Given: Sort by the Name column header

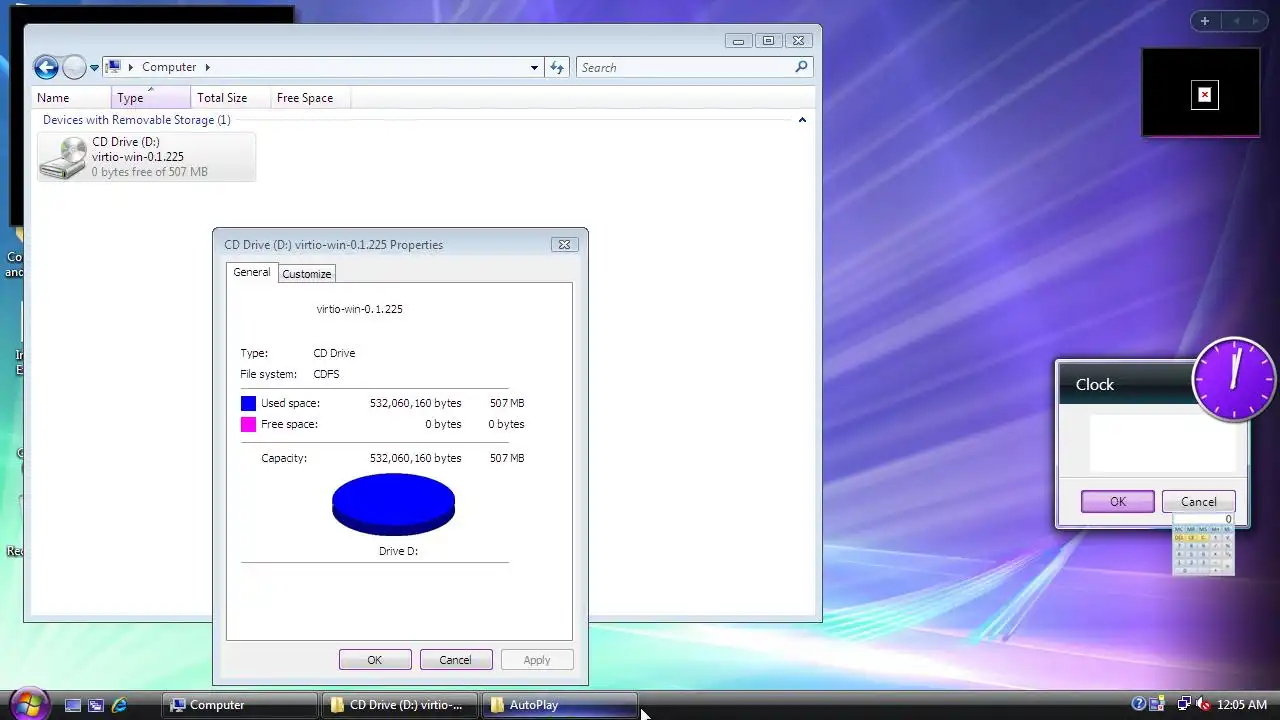Looking at the screenshot, I should tap(72, 98).
